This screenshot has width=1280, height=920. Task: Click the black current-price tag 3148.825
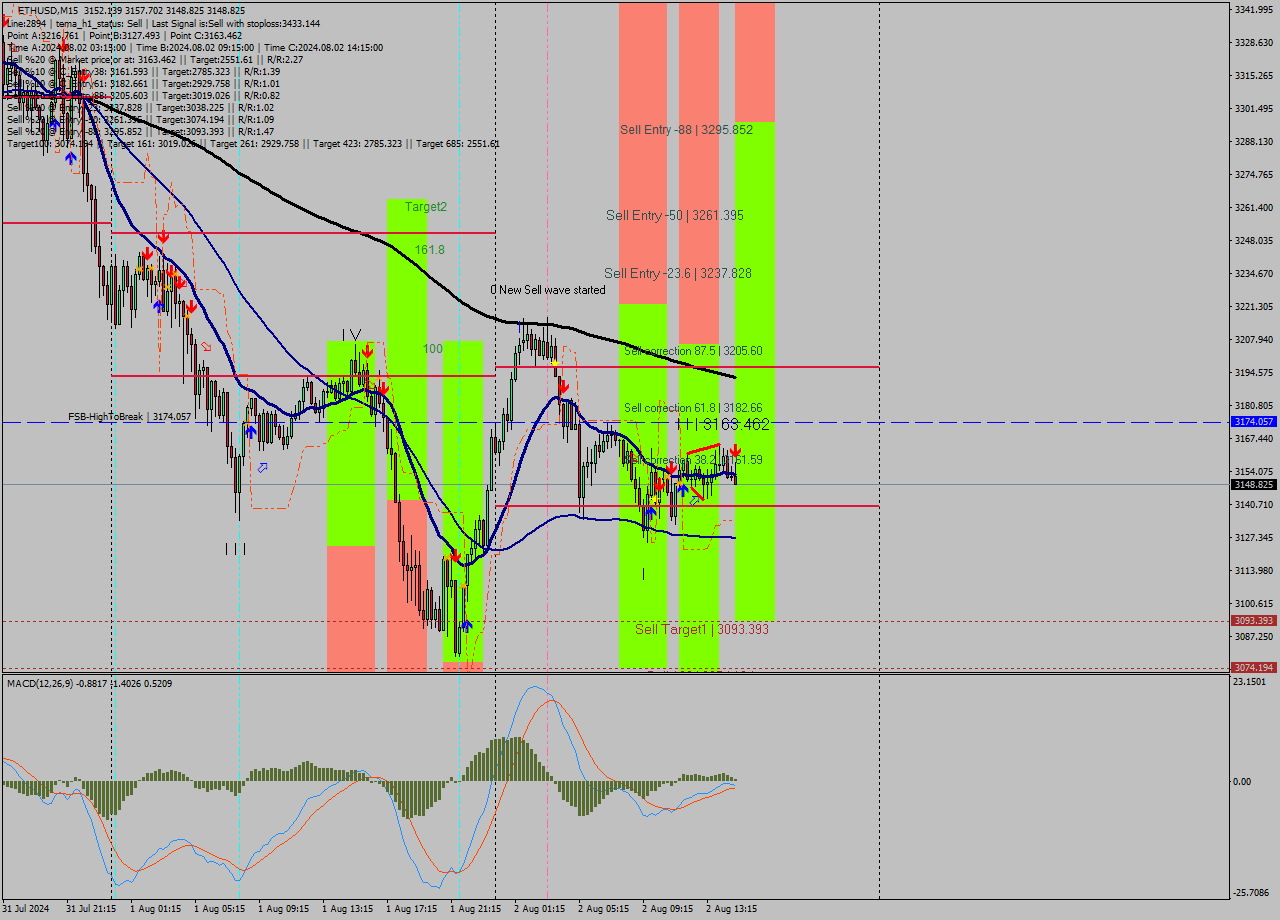[1253, 484]
